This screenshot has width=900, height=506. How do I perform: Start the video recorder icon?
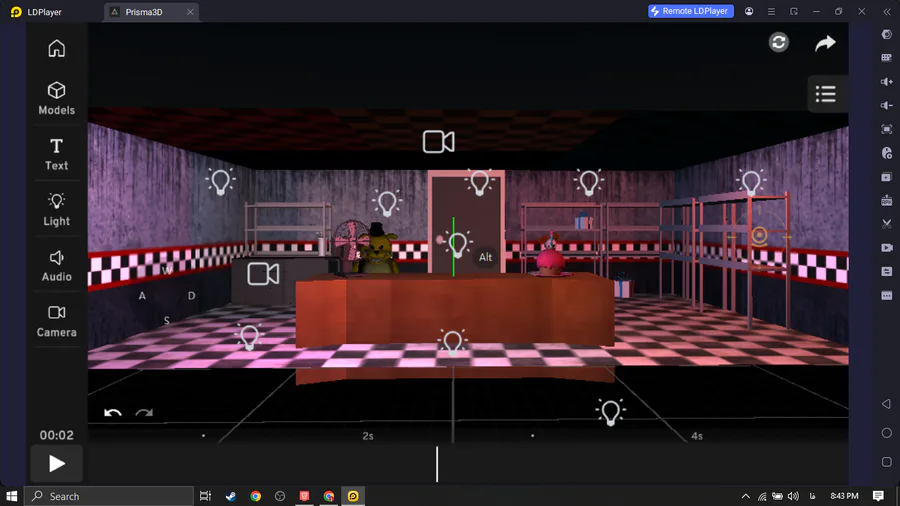tap(886, 248)
